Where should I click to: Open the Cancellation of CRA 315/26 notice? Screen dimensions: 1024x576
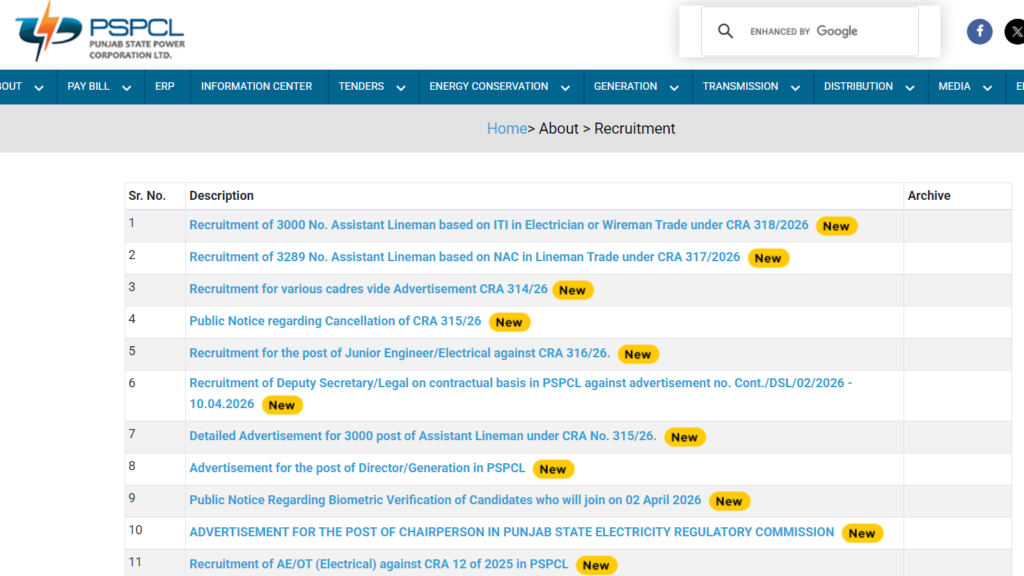click(335, 321)
